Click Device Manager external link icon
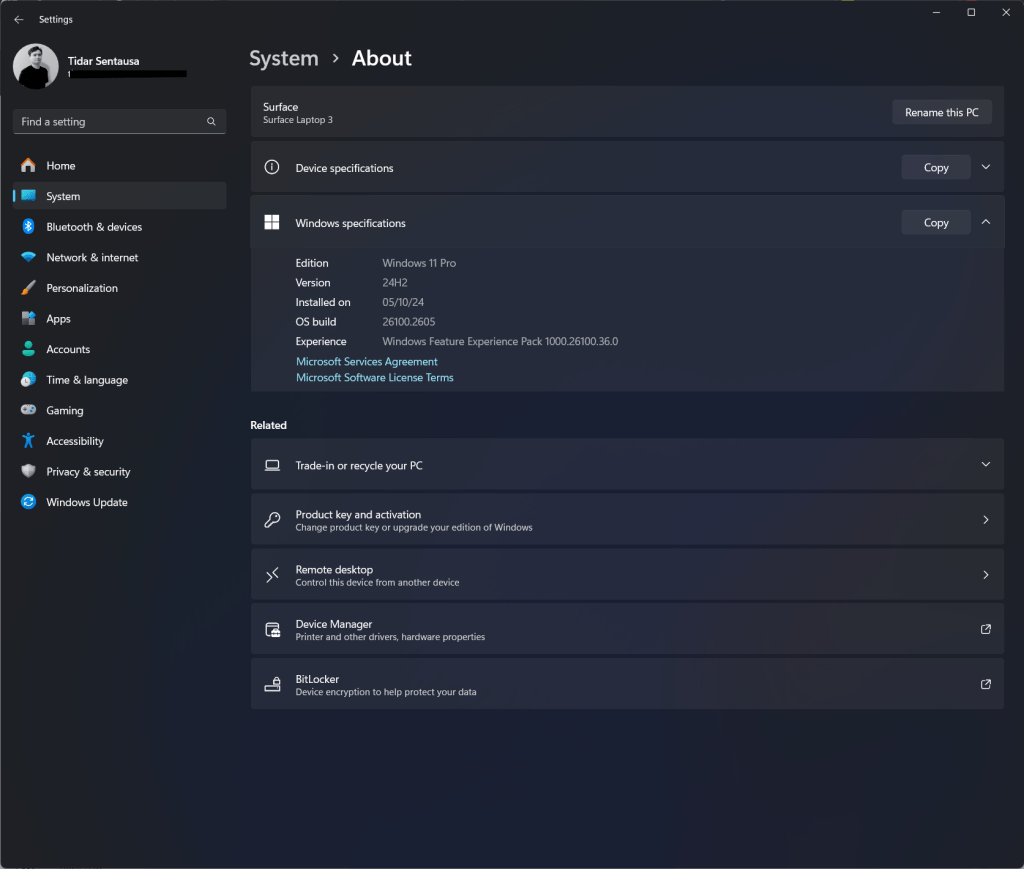The height and width of the screenshot is (869, 1024). click(x=985, y=629)
